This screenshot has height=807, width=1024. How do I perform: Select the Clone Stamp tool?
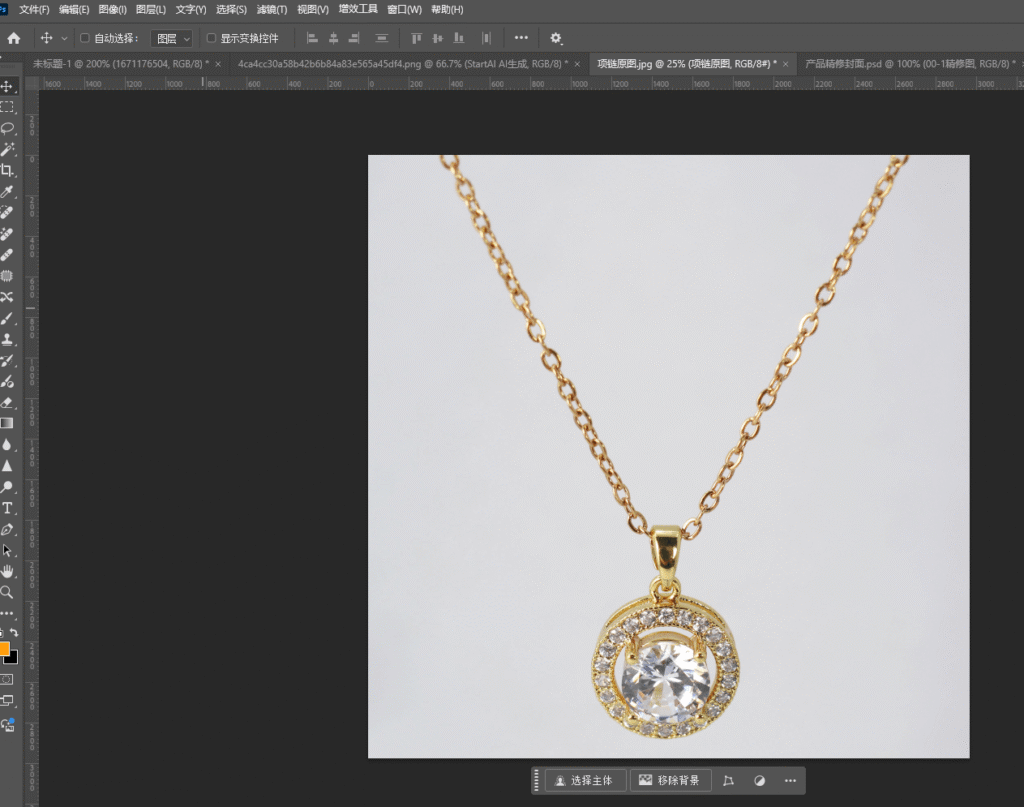7,339
